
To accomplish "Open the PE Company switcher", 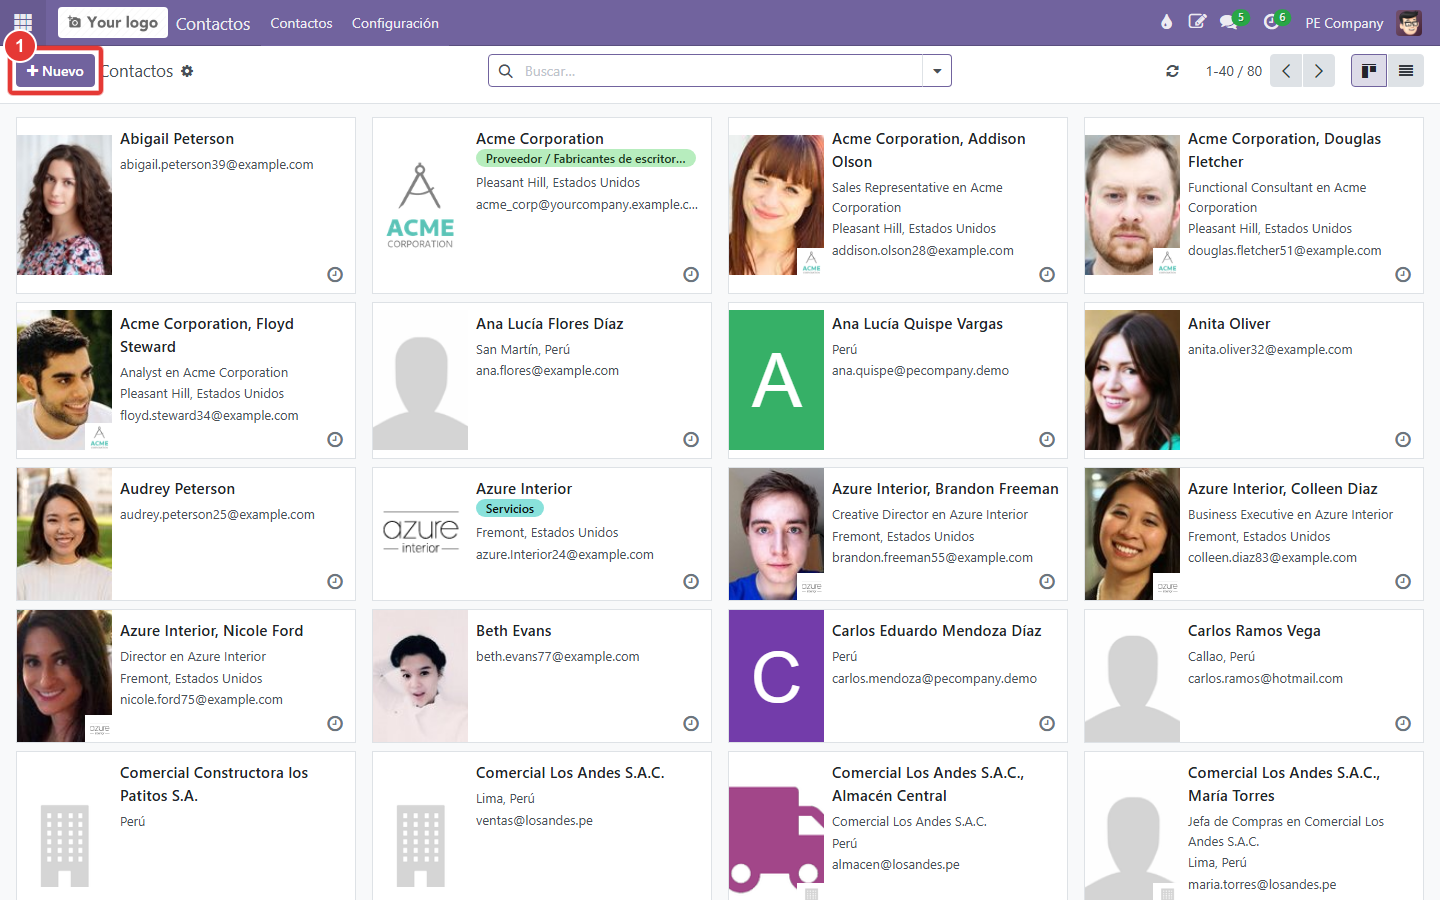I will 1344,23.
